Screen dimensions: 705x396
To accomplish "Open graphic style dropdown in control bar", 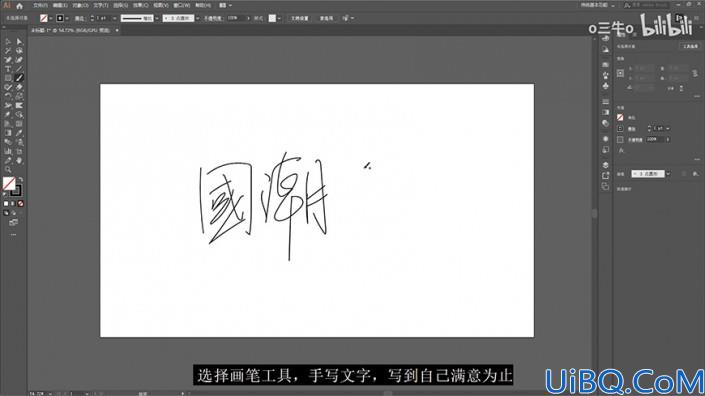I will point(279,18).
